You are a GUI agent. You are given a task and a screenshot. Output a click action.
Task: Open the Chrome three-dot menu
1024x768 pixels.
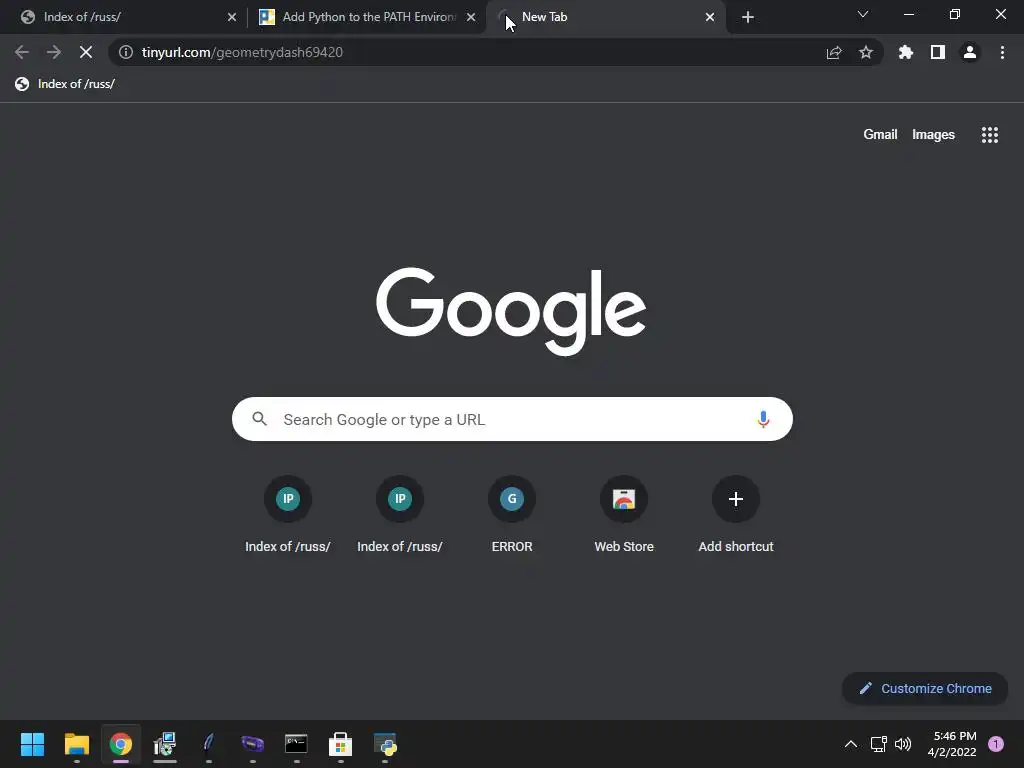(x=1002, y=52)
